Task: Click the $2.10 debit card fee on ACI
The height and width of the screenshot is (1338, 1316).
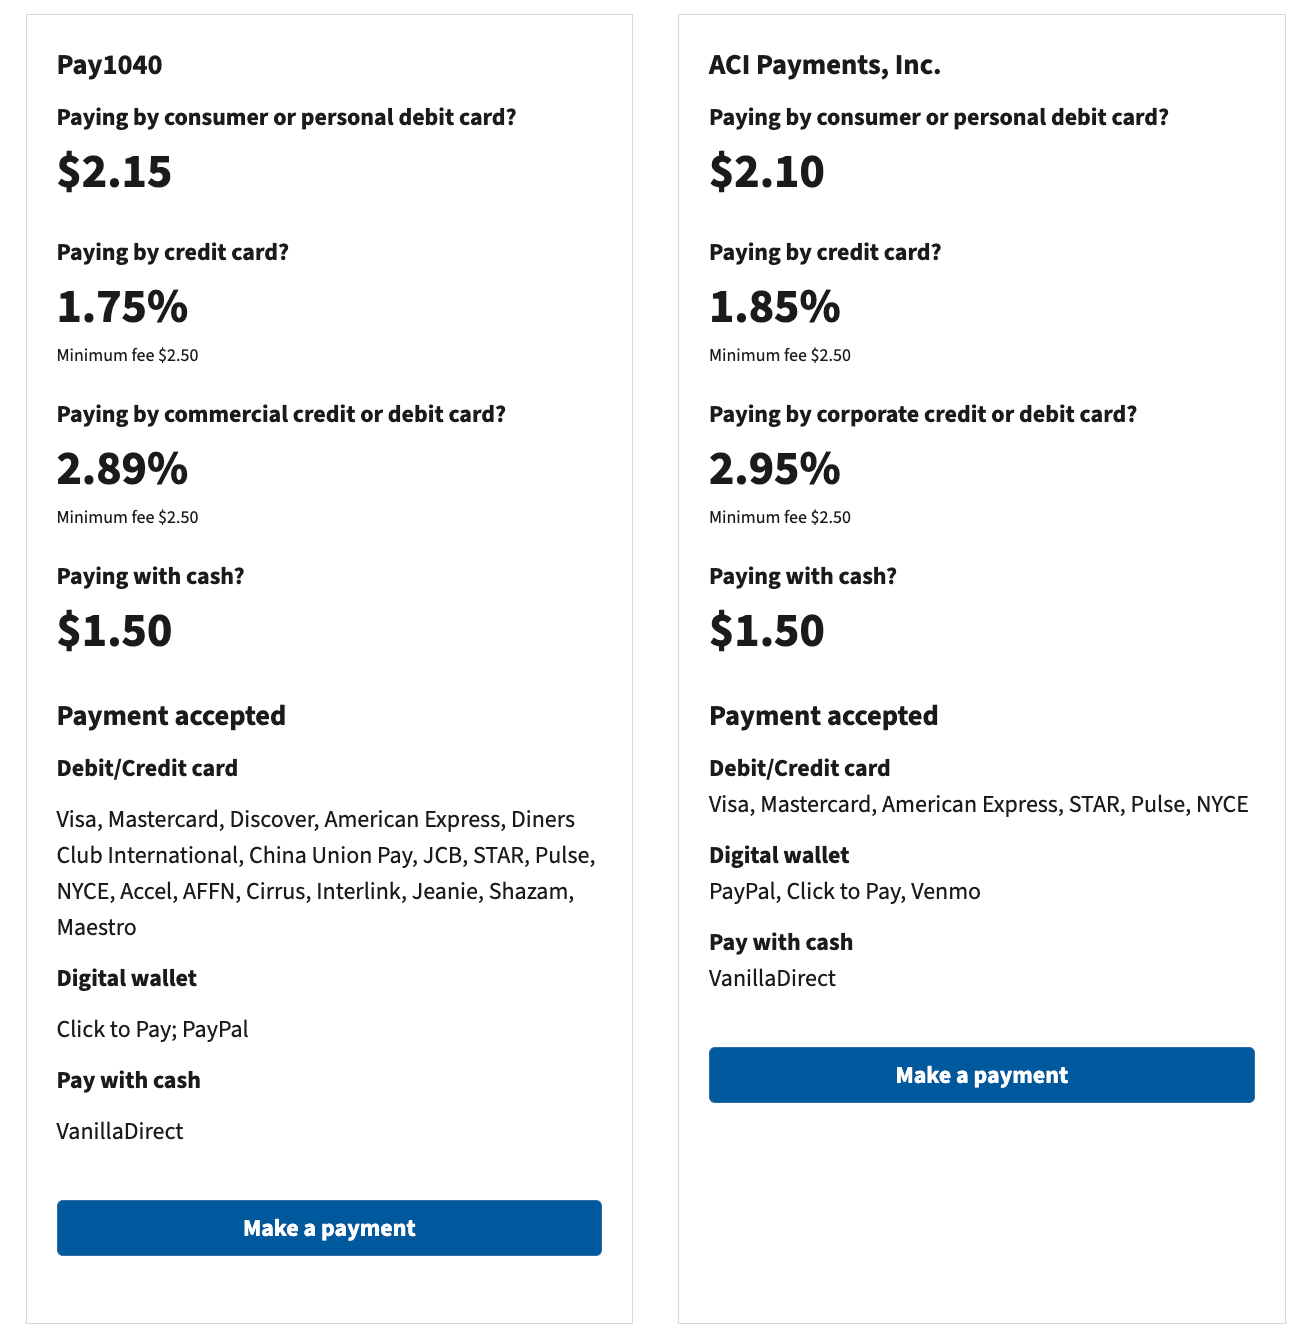Action: (x=767, y=171)
